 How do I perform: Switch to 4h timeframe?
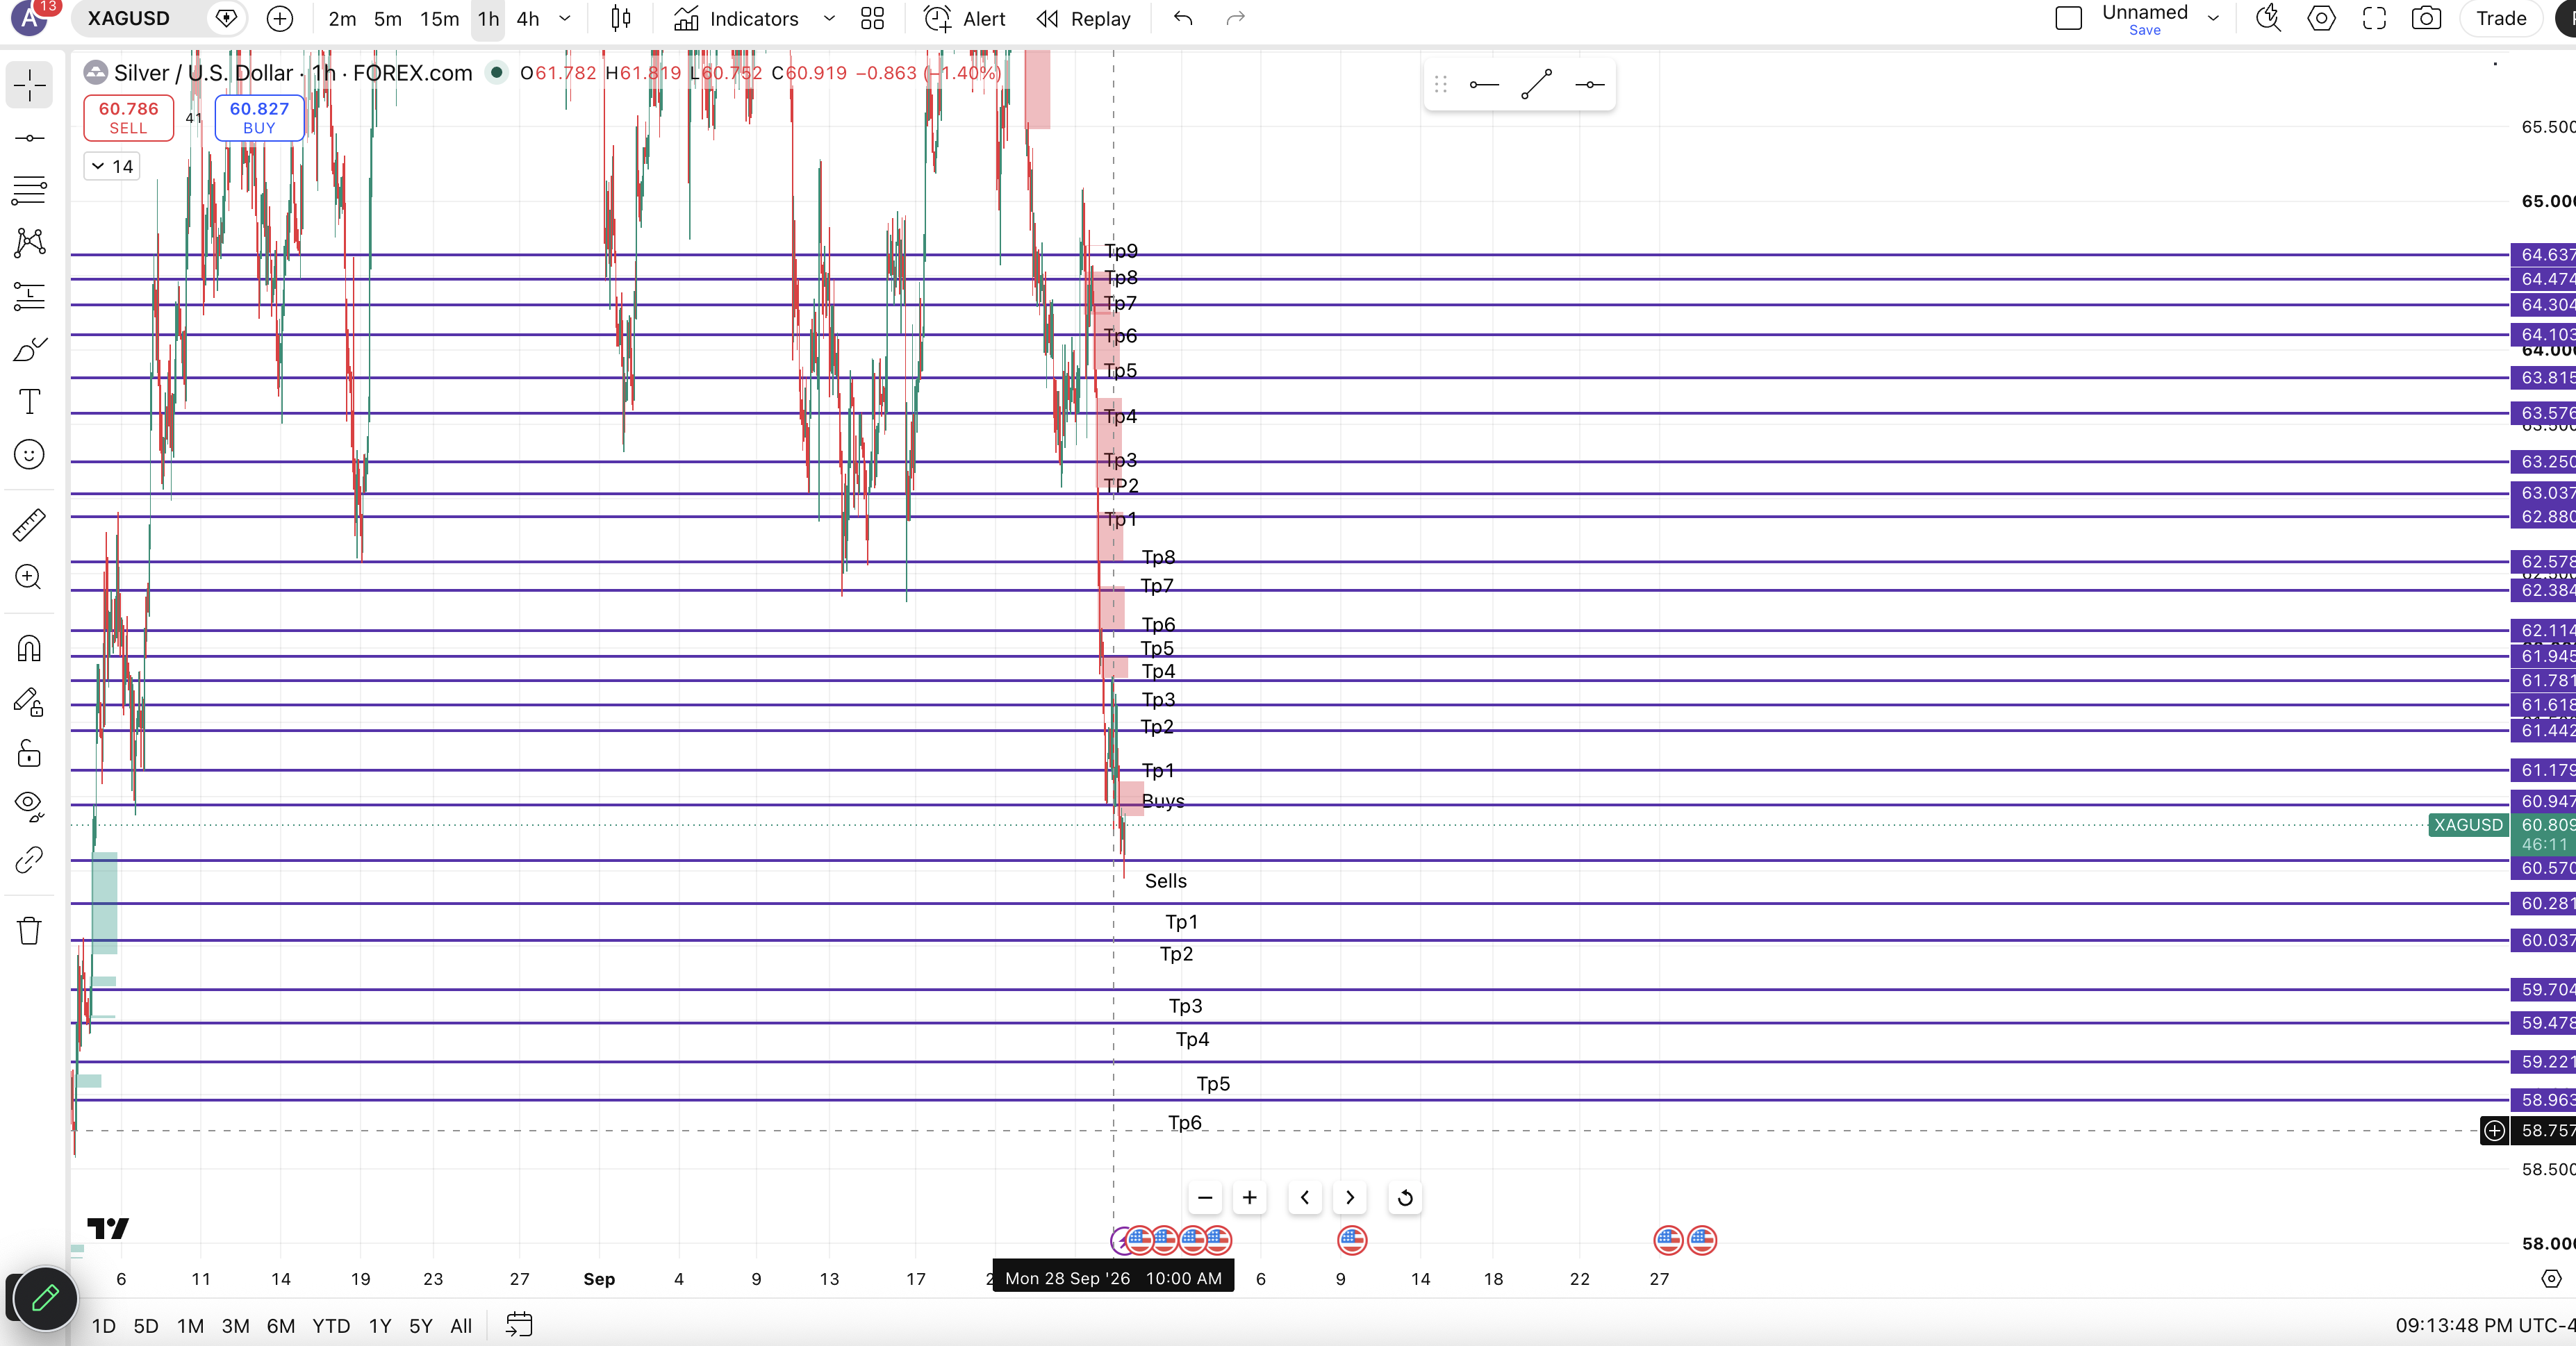(528, 18)
